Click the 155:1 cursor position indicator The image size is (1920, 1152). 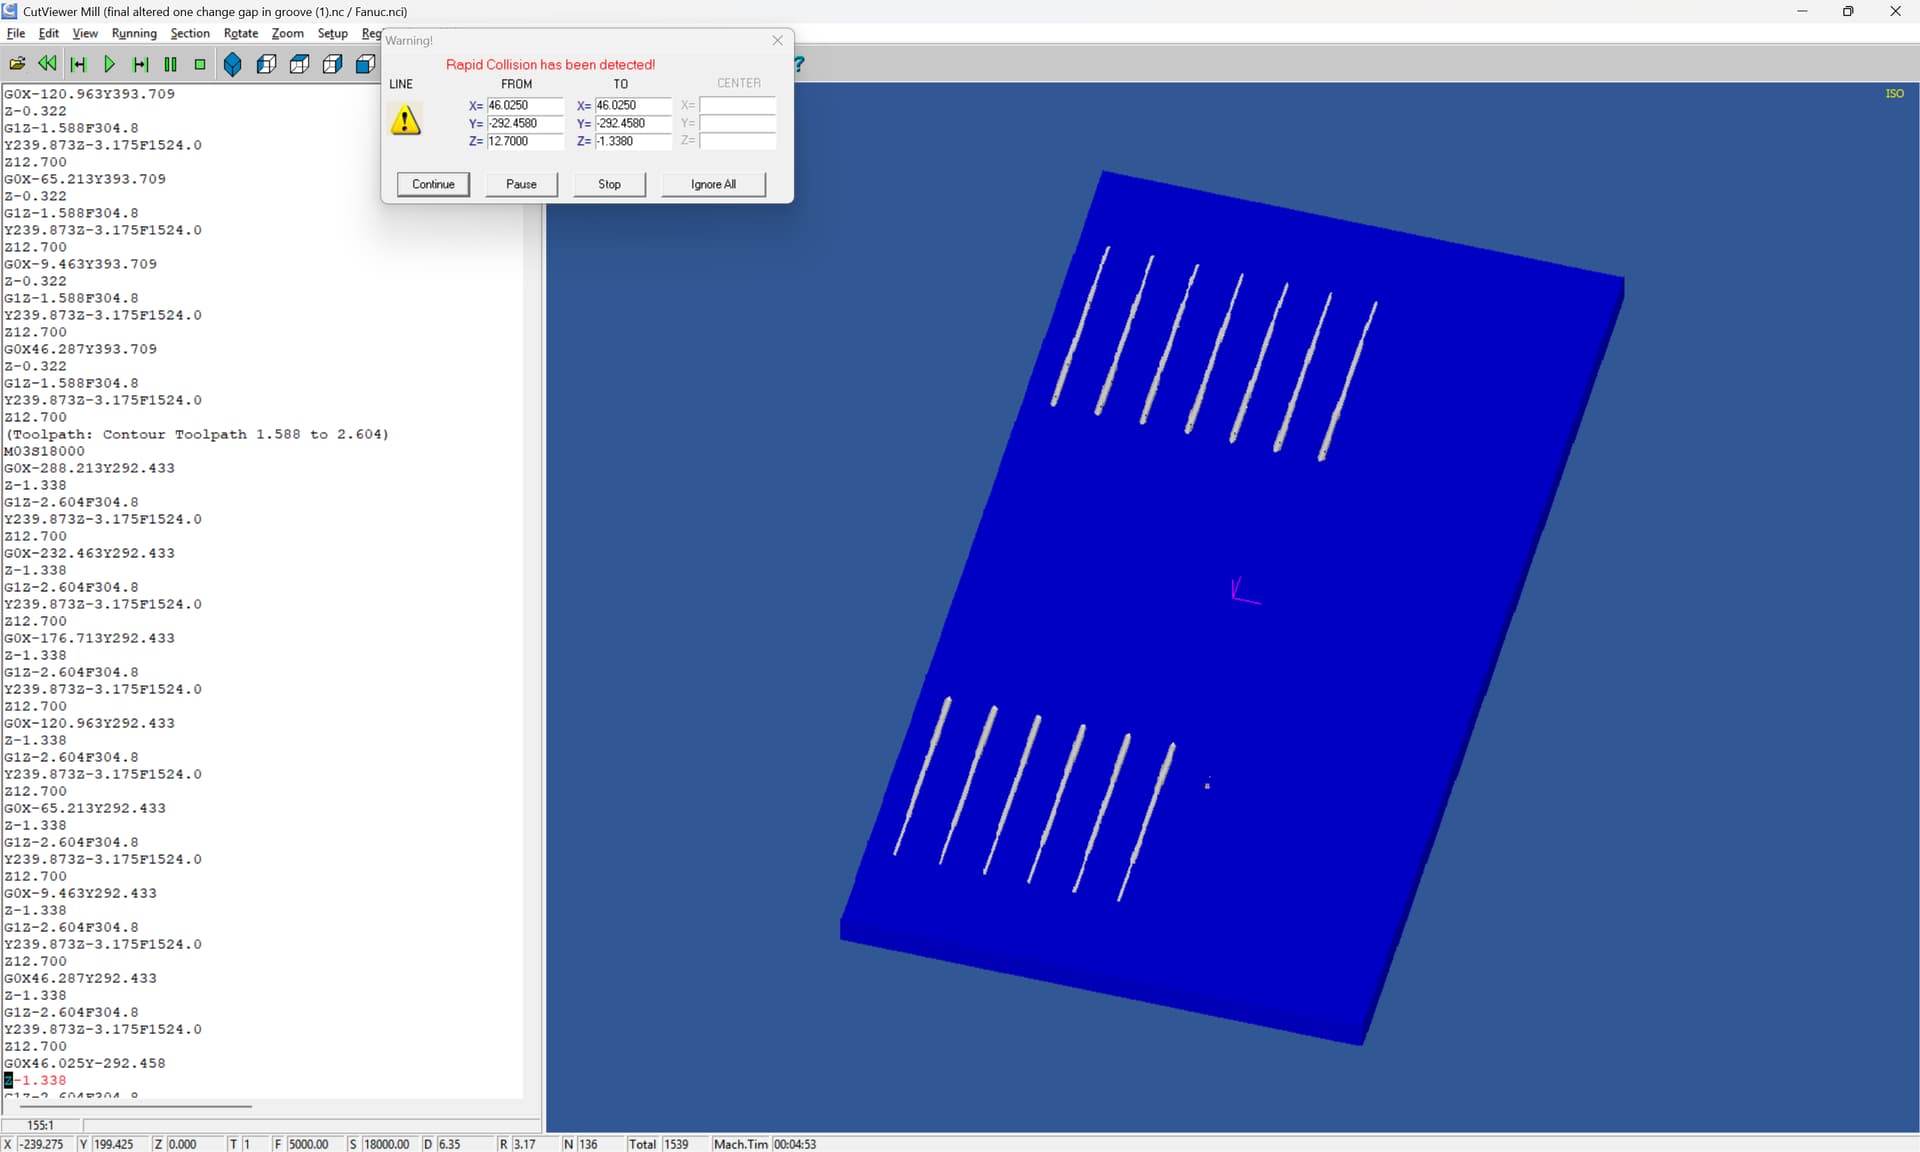pos(40,1125)
